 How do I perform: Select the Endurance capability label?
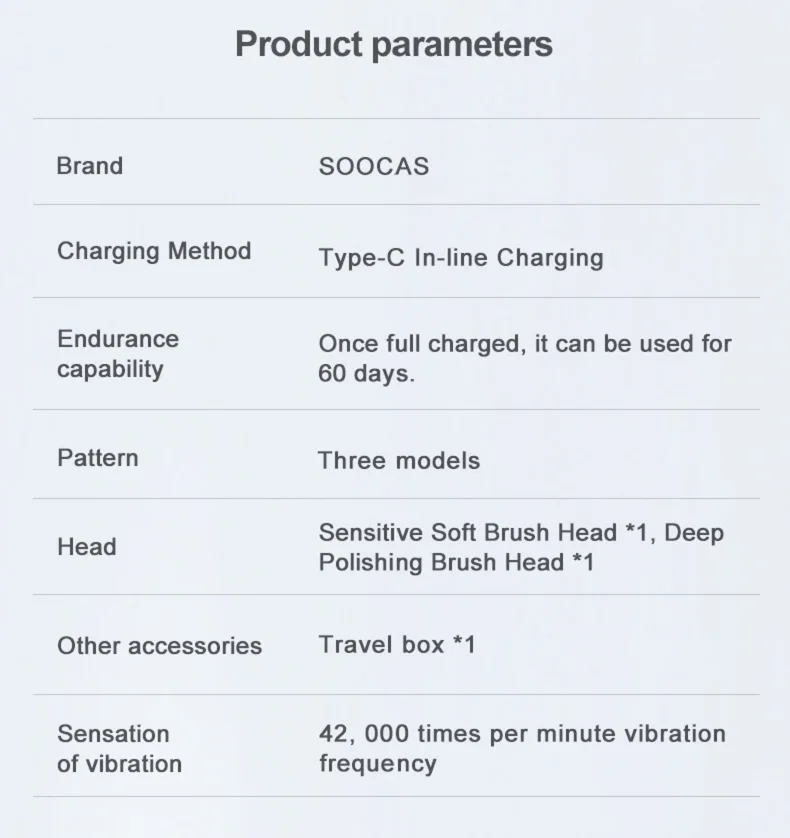click(x=118, y=354)
